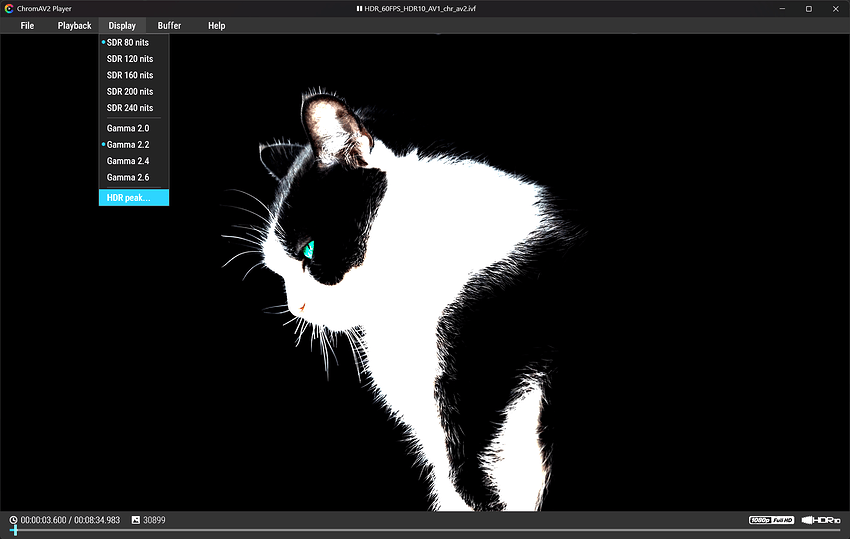Collapse the Display menu
Image resolution: width=850 pixels, height=539 pixels.
(122, 25)
